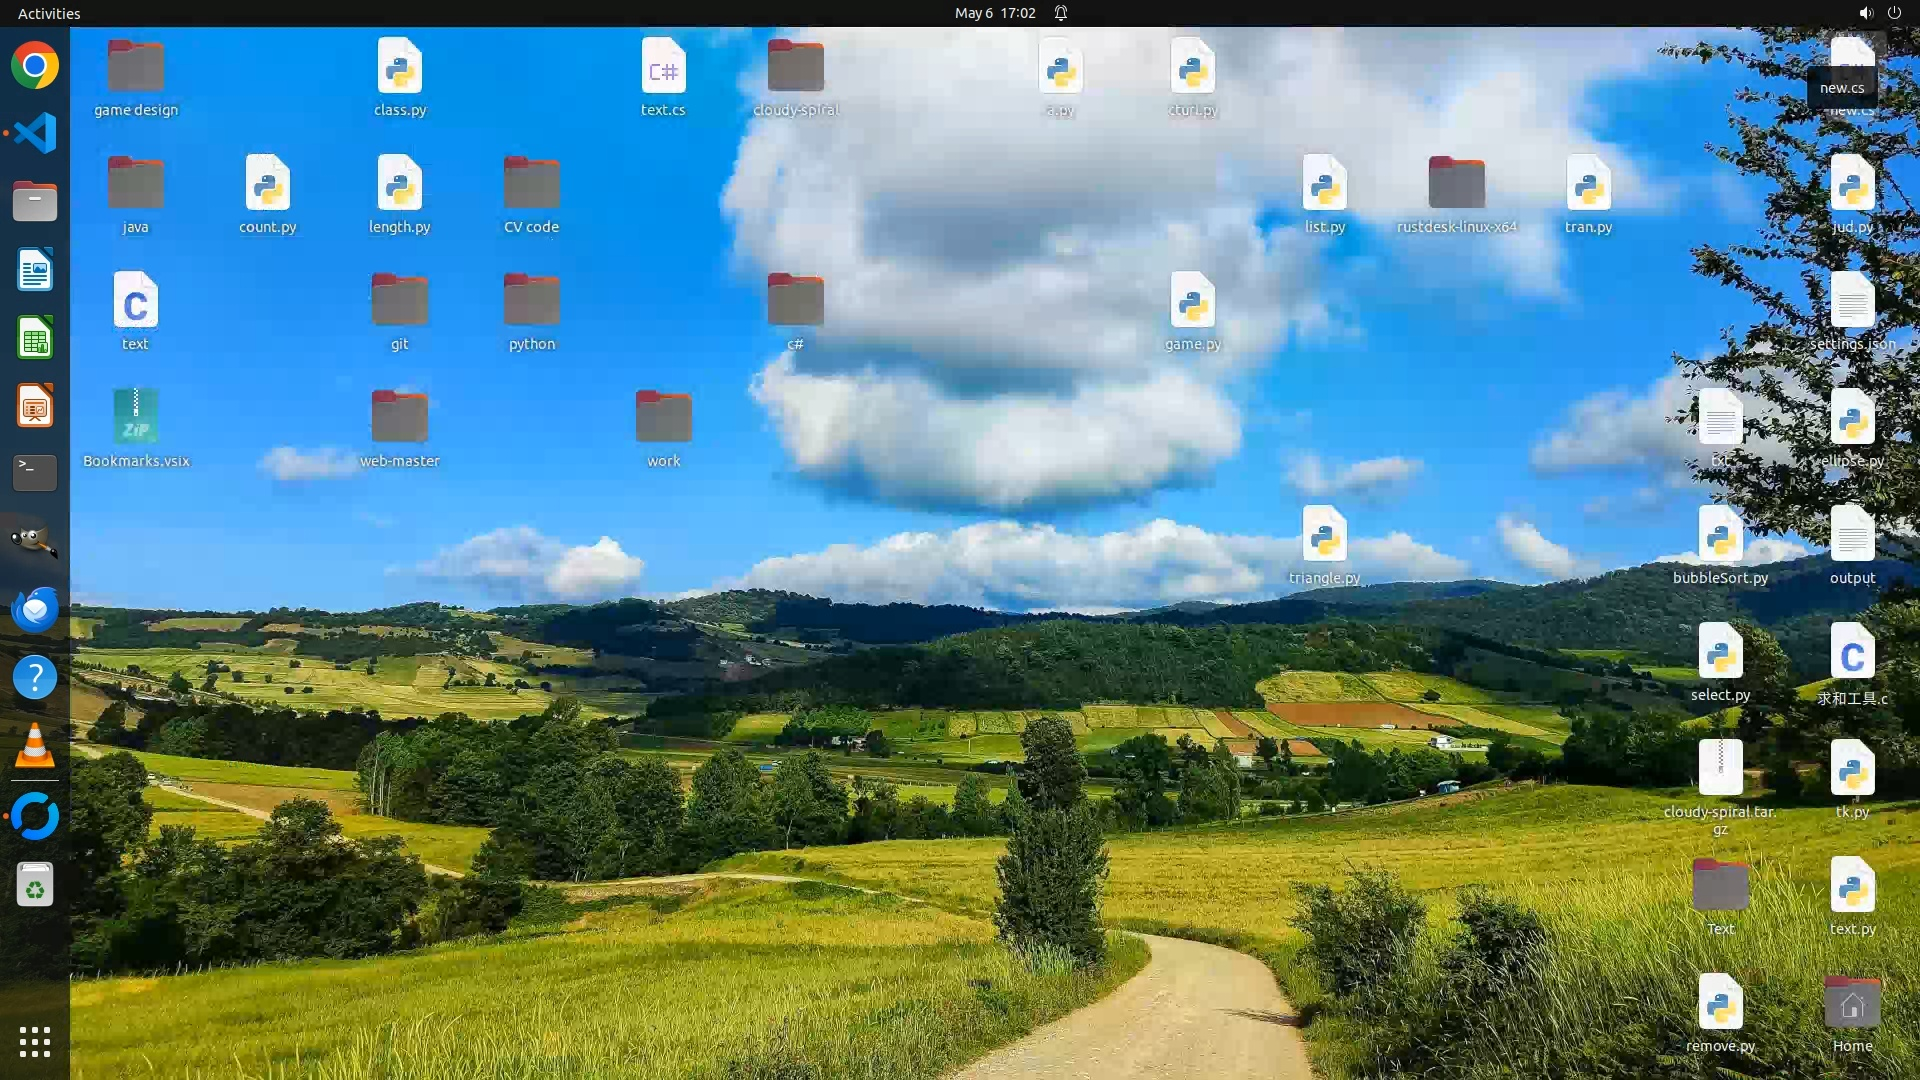This screenshot has width=1920, height=1080.
Task: Show Applications grid button
Action: pos(35,1042)
